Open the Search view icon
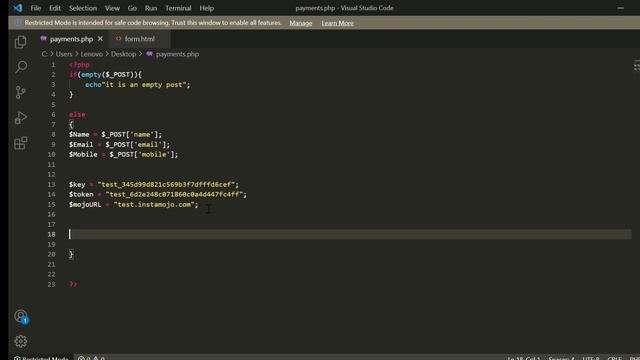 tap(20, 67)
